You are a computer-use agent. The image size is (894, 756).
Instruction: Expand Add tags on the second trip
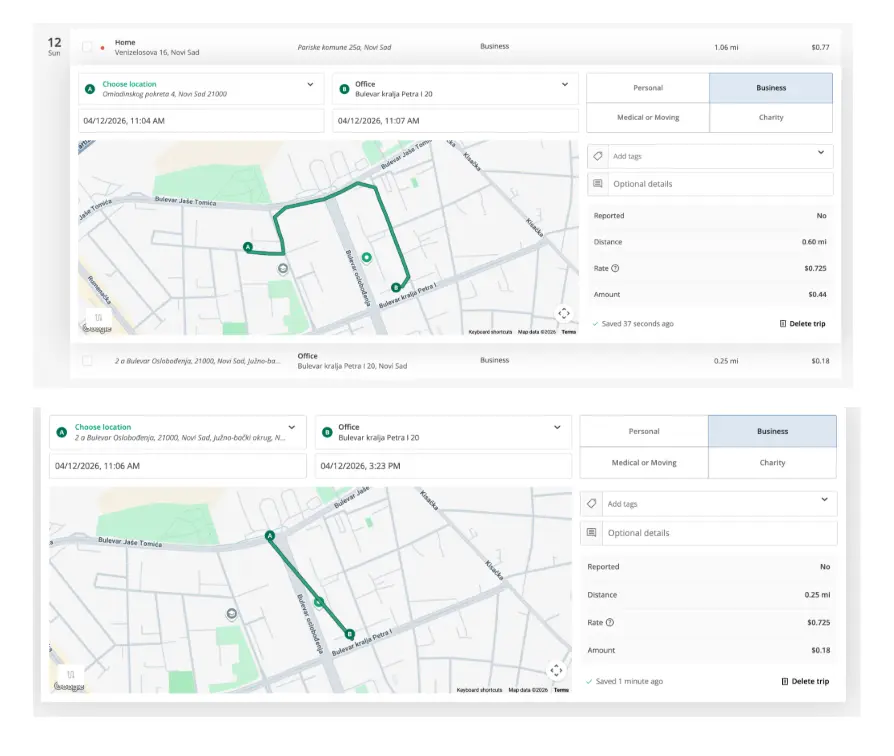(825, 503)
